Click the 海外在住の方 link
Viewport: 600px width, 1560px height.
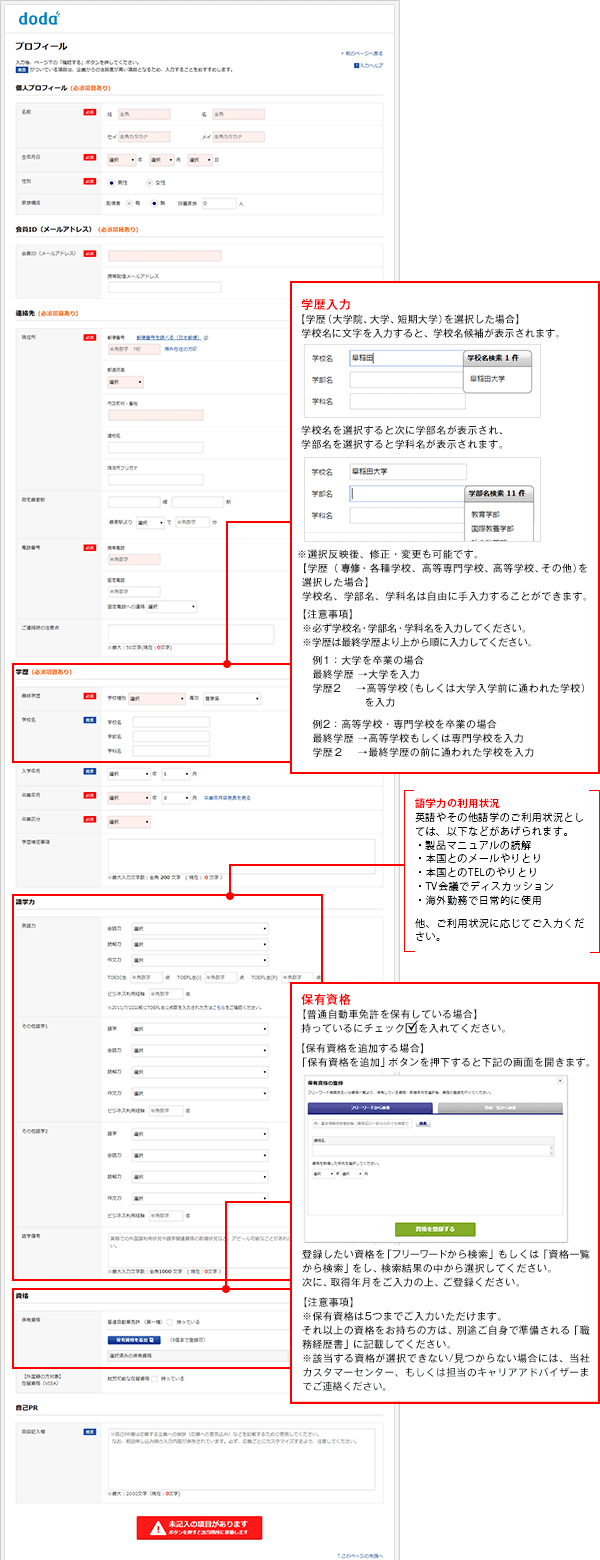179,349
